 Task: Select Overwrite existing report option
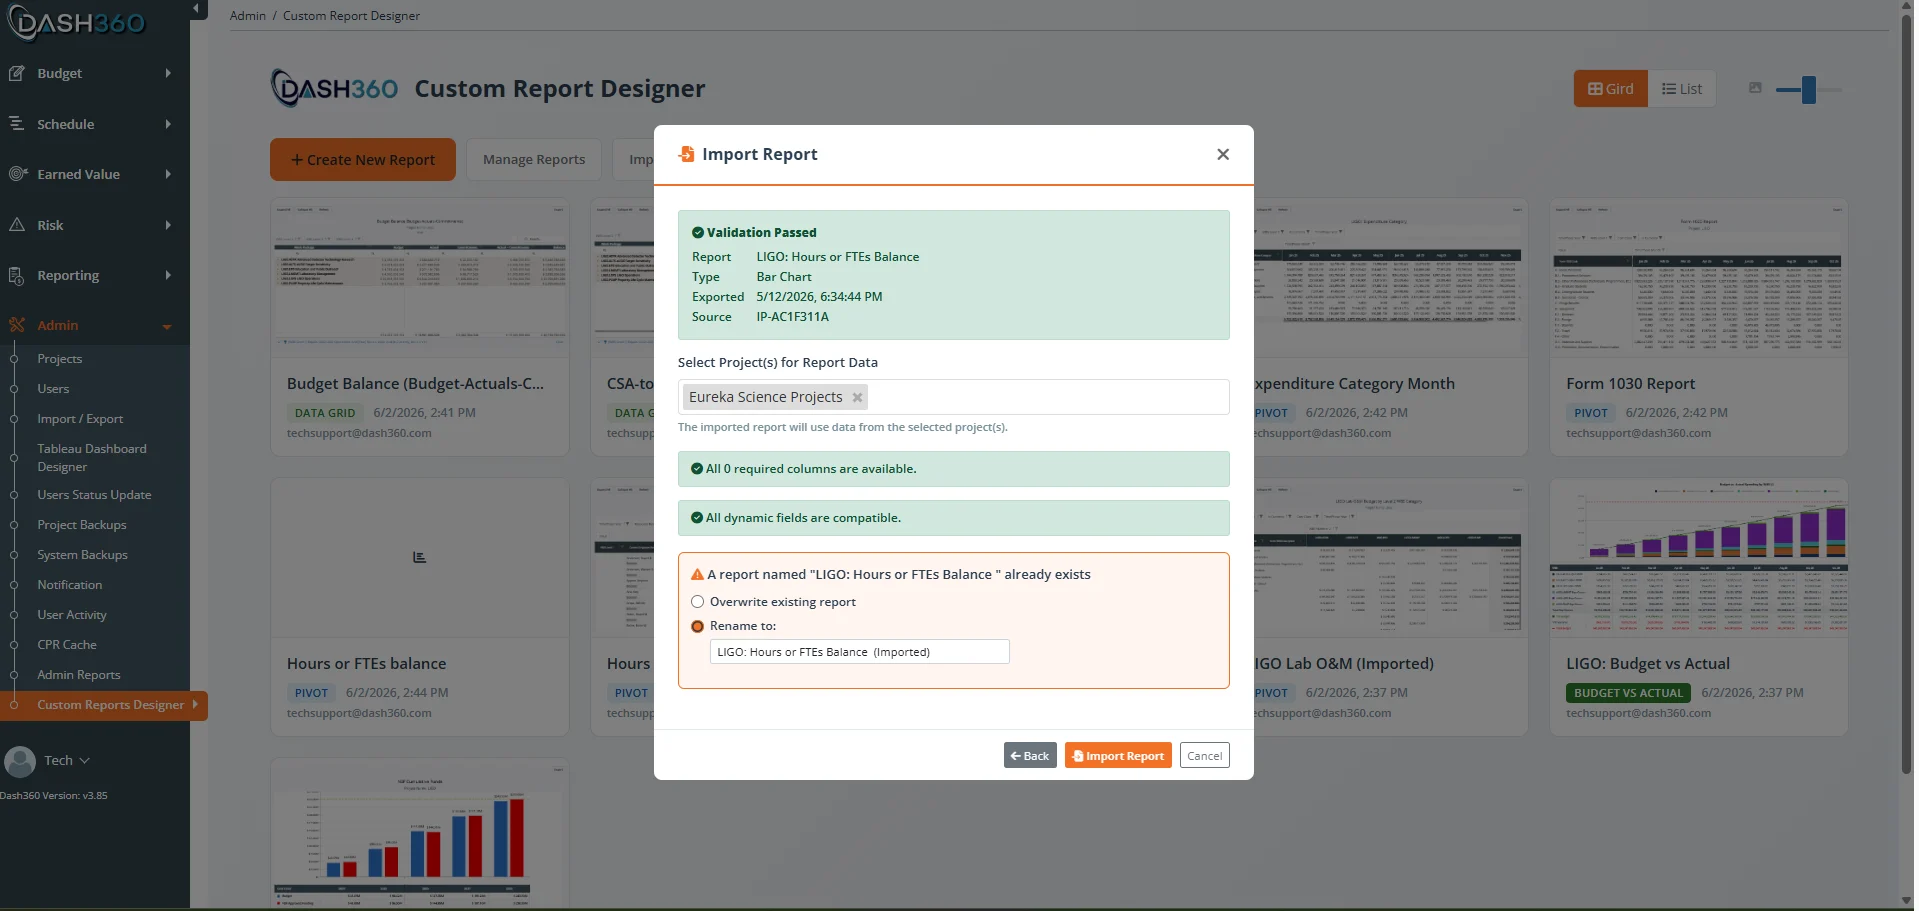click(697, 602)
